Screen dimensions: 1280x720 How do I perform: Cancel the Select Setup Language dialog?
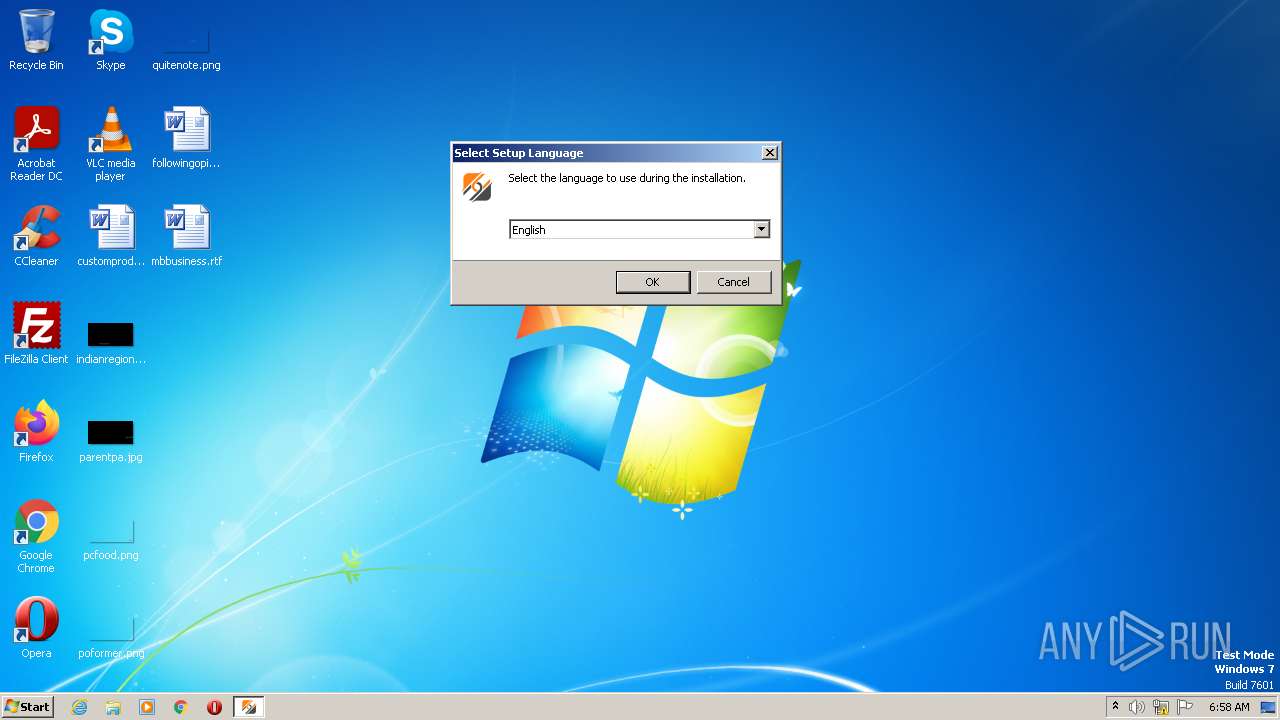(x=733, y=282)
